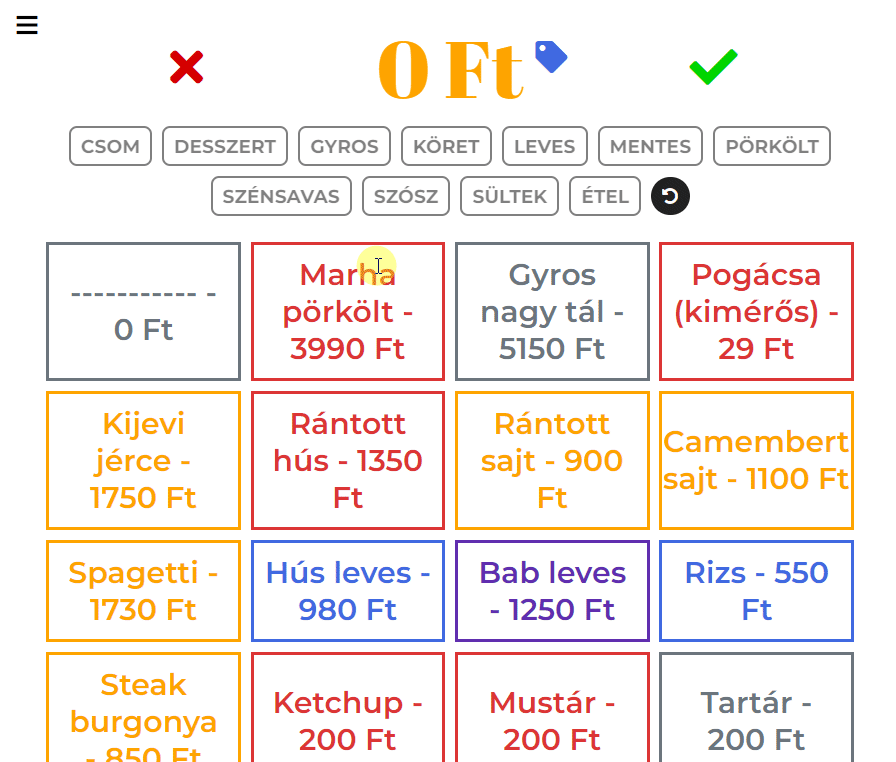Image resolution: width=896 pixels, height=762 pixels.
Task: Select the LEVES category filter
Action: pyautogui.click(x=545, y=146)
